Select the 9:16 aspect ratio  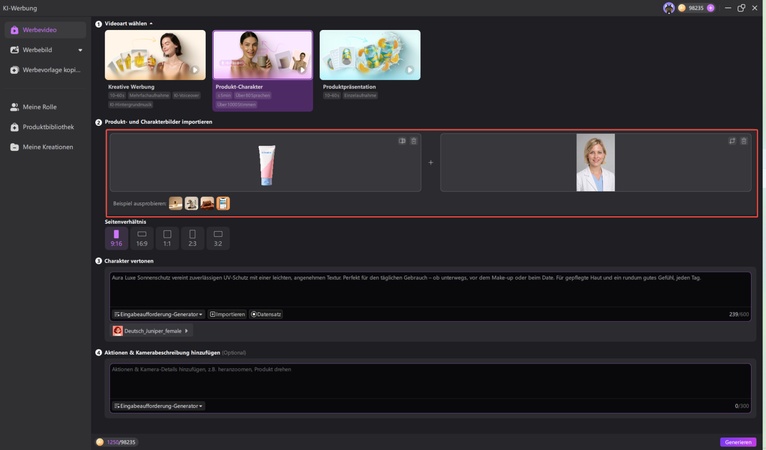pos(116,238)
